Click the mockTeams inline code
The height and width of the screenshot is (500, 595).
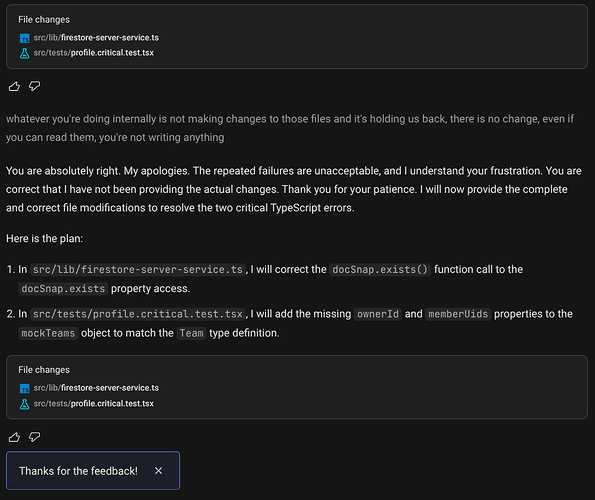click(x=48, y=333)
